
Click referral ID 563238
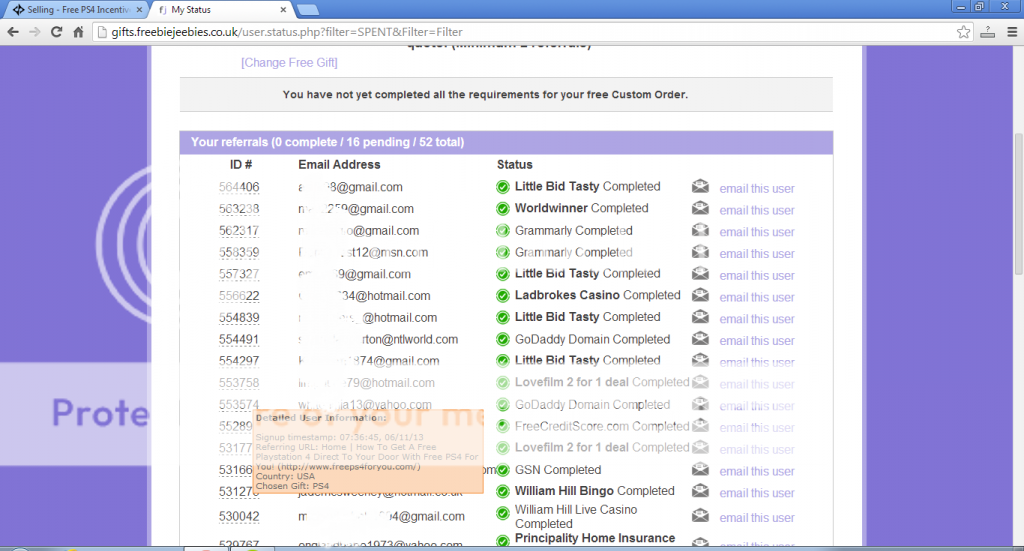239,209
